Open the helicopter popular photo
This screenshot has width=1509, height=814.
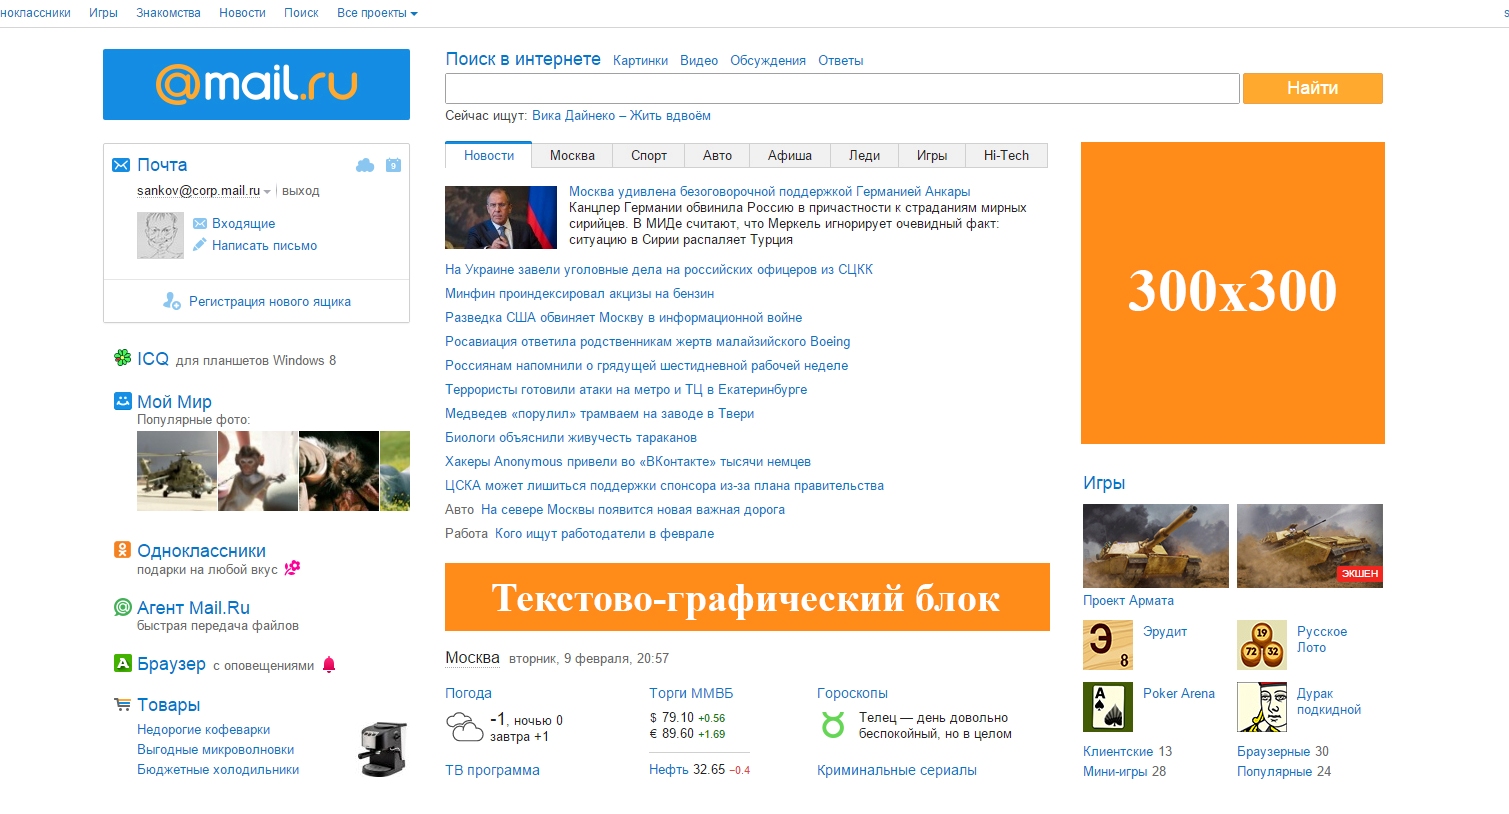[177, 471]
